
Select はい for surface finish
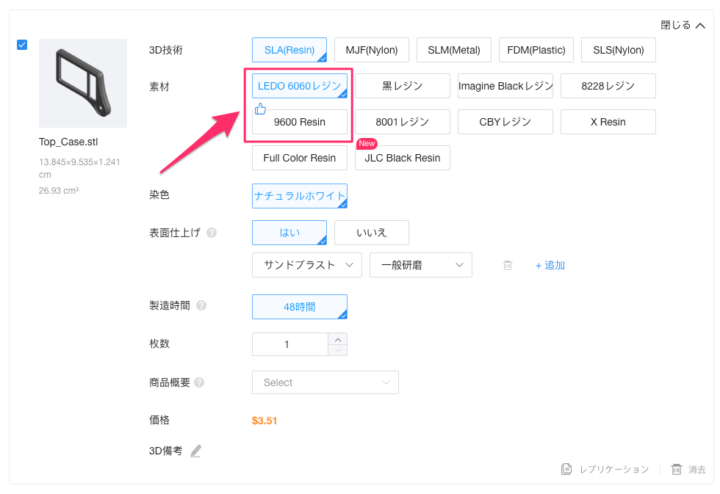289,233
